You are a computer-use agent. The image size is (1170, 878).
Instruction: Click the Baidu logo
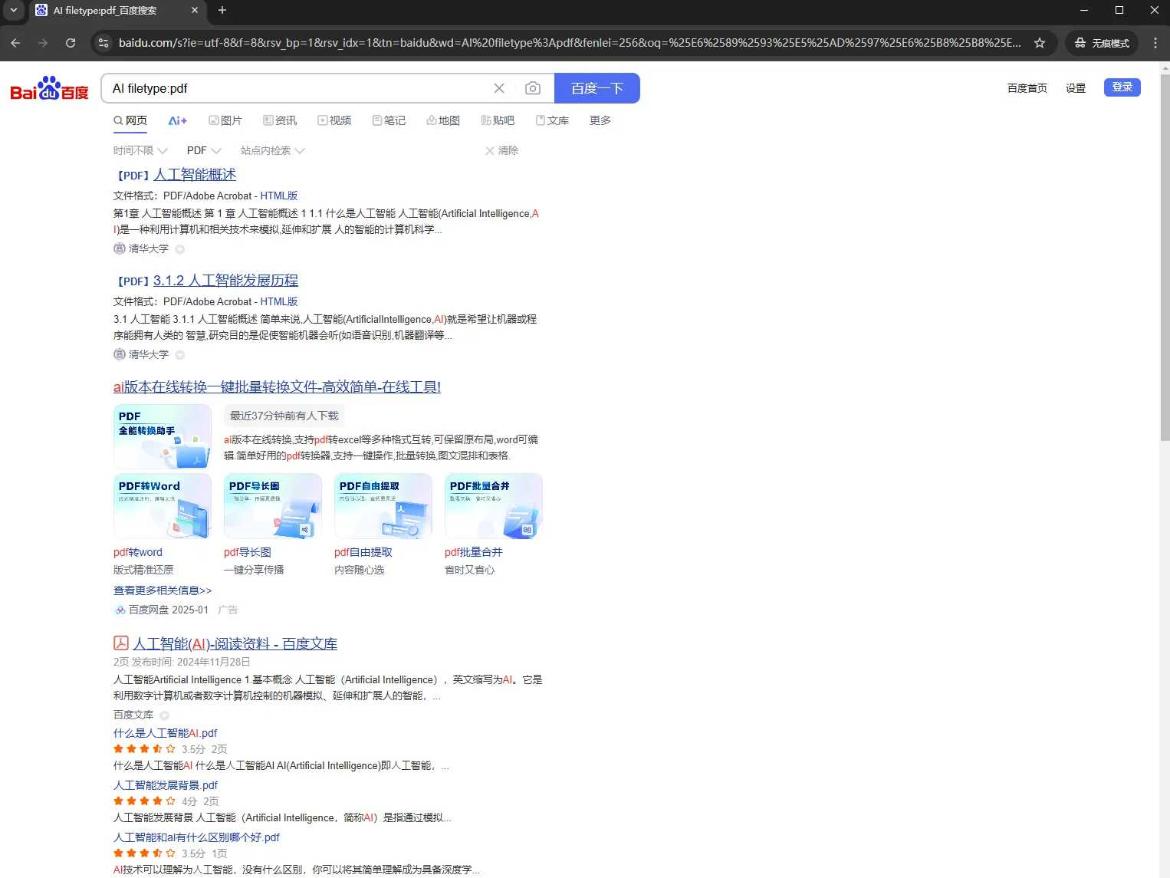coord(49,89)
